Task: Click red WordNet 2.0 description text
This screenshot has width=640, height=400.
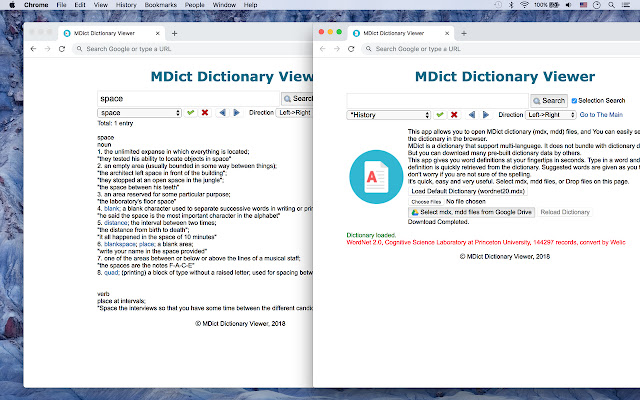Action: click(486, 242)
